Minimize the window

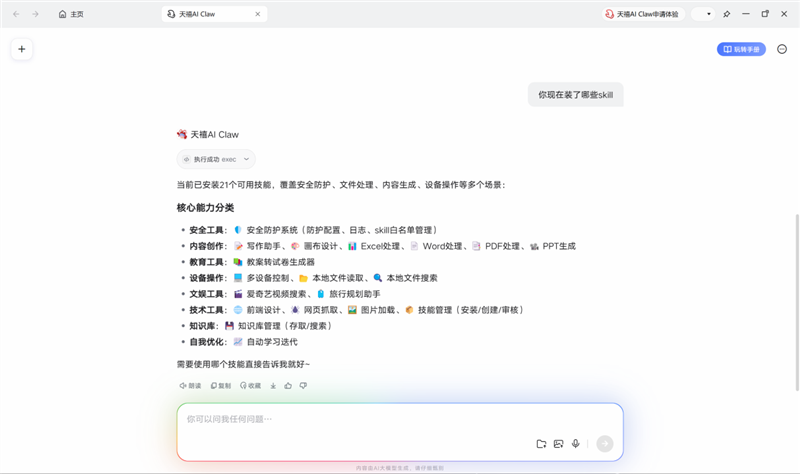click(x=745, y=14)
